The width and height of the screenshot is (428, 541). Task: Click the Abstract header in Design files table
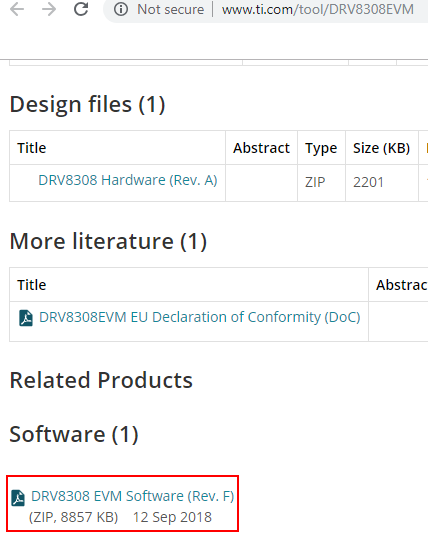[261, 148]
